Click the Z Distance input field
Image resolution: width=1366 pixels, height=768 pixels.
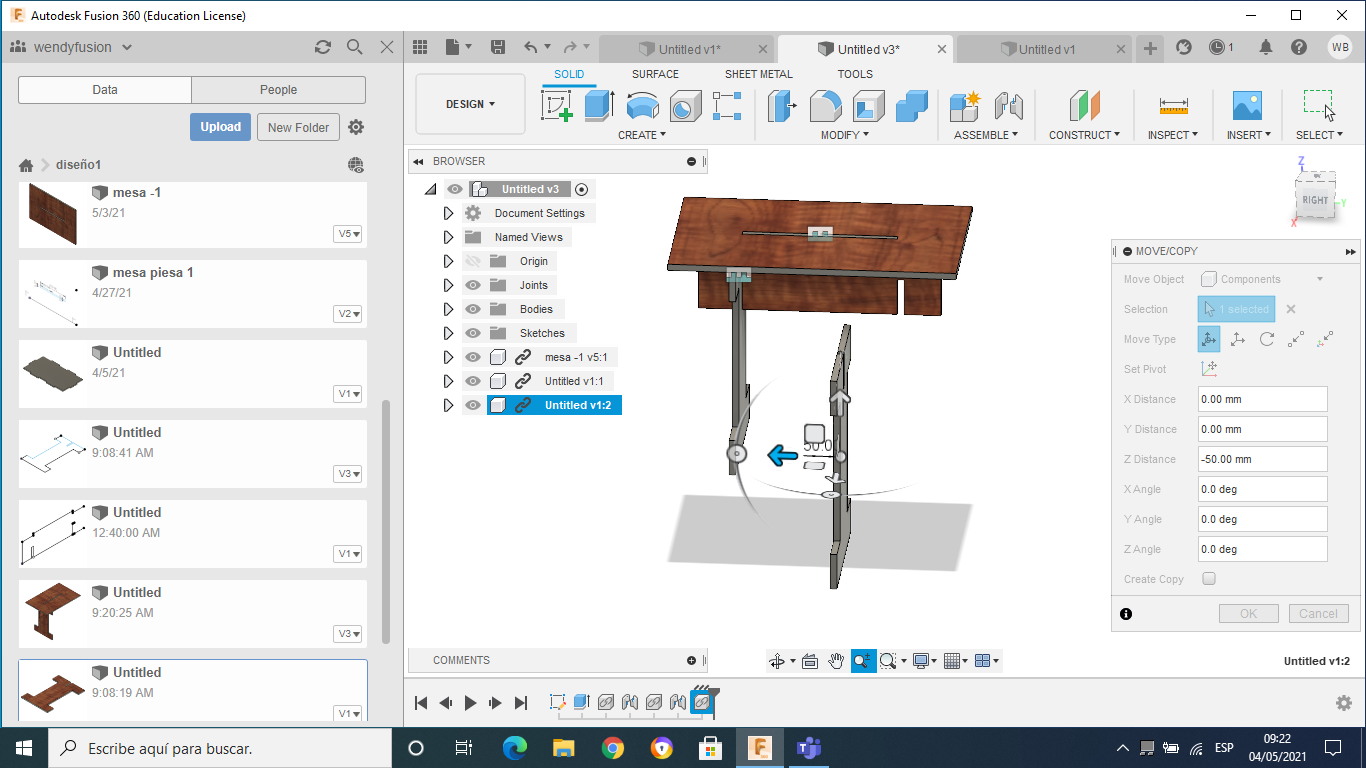[1262, 459]
